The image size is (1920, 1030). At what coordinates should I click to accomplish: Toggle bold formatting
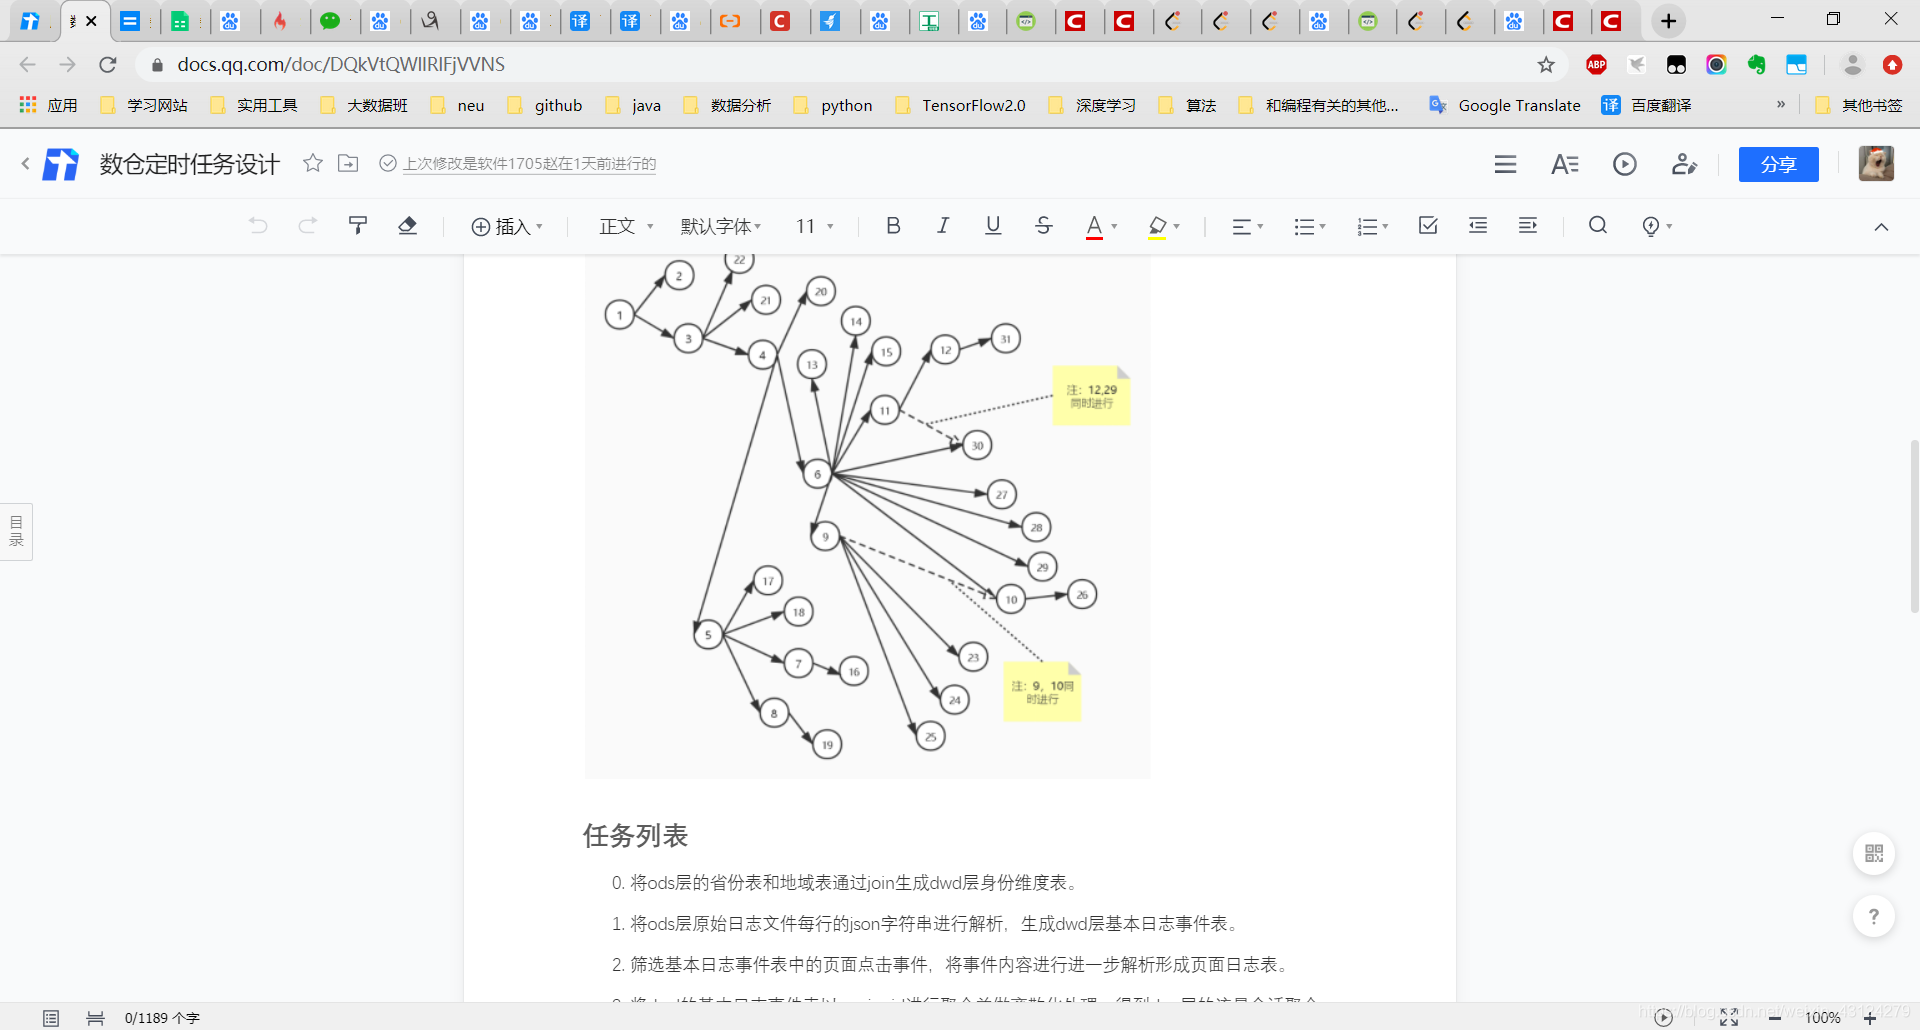pyautogui.click(x=893, y=226)
